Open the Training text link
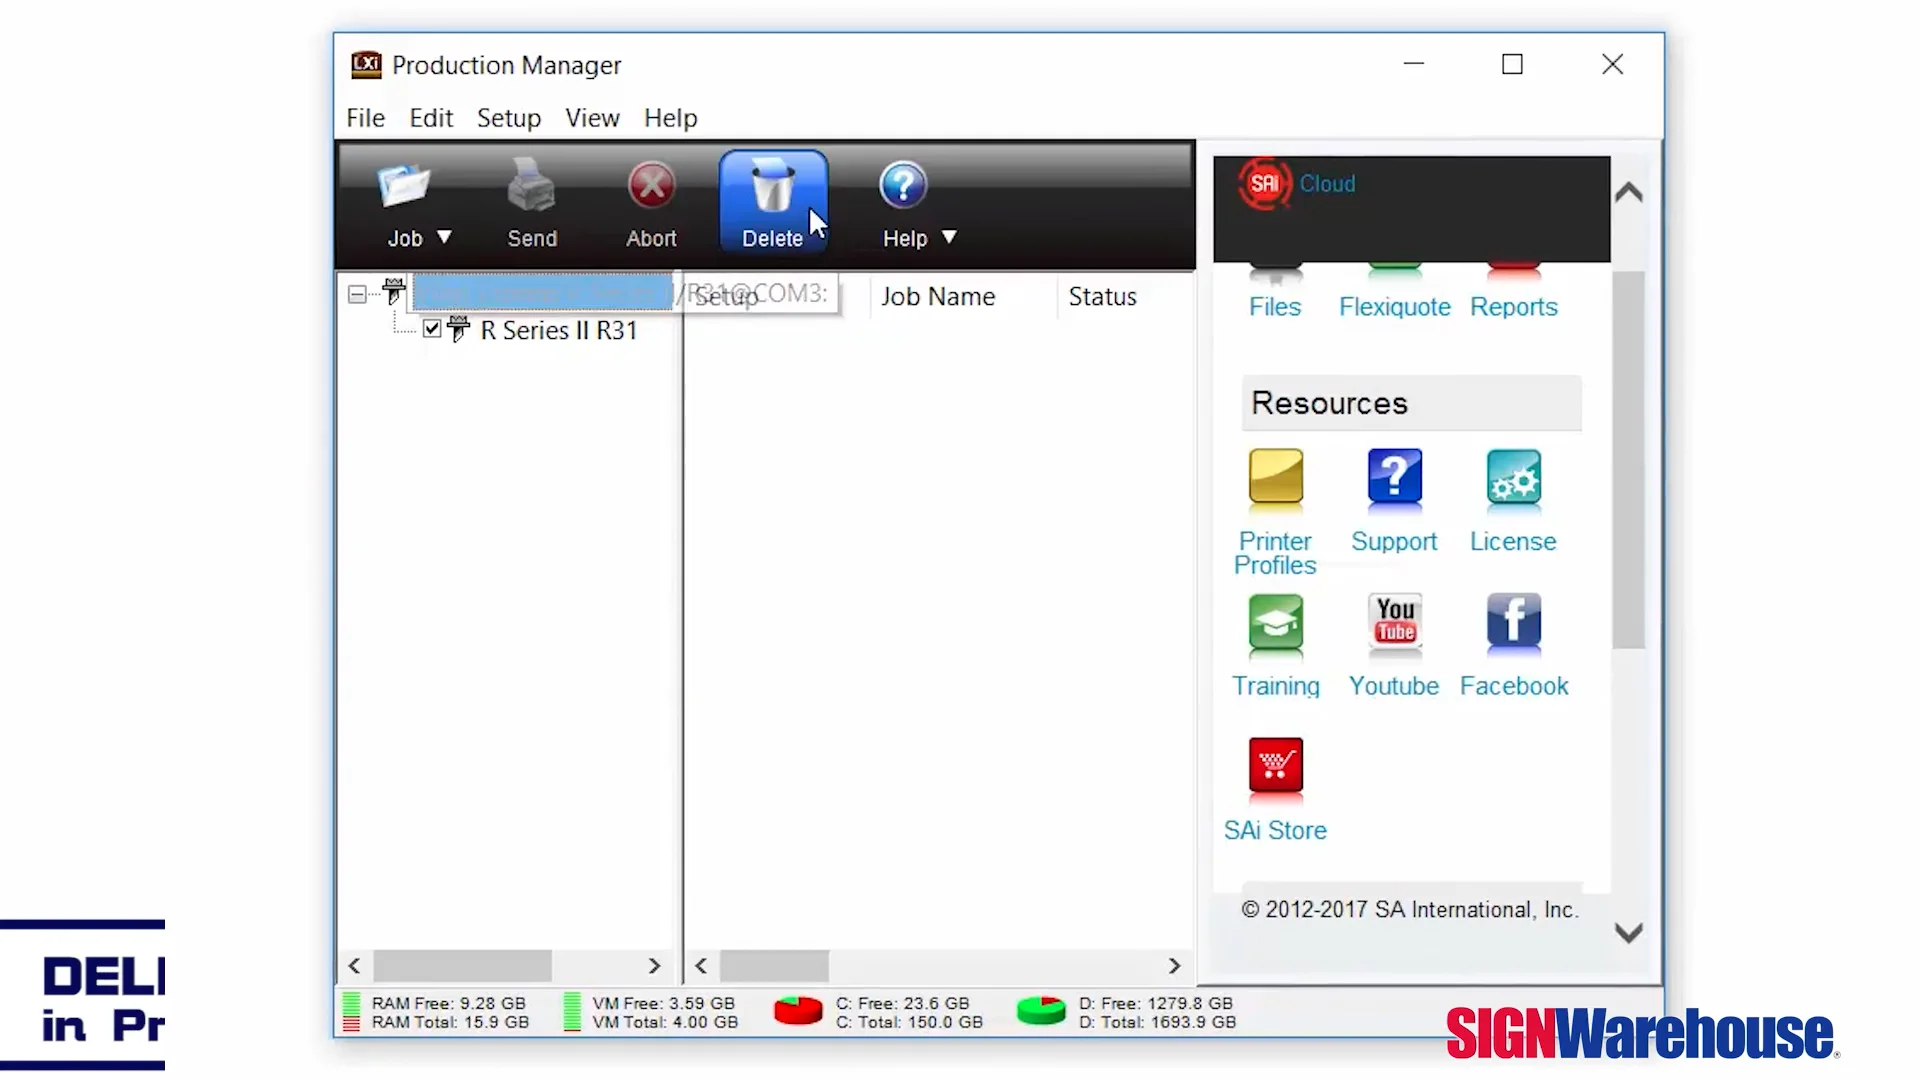 click(x=1275, y=687)
